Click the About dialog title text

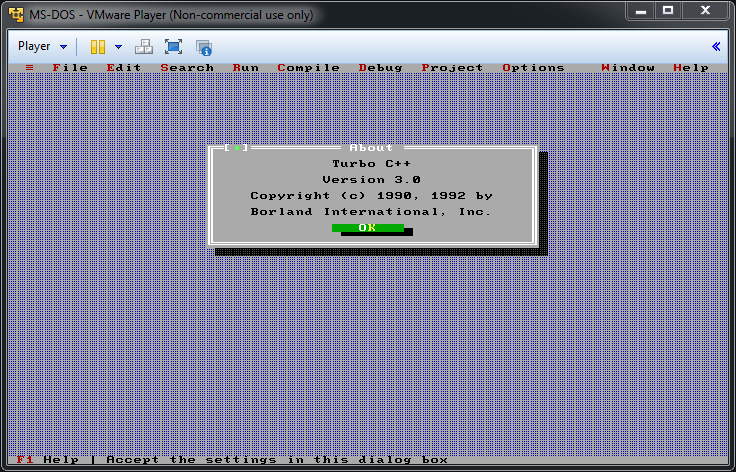[371, 148]
